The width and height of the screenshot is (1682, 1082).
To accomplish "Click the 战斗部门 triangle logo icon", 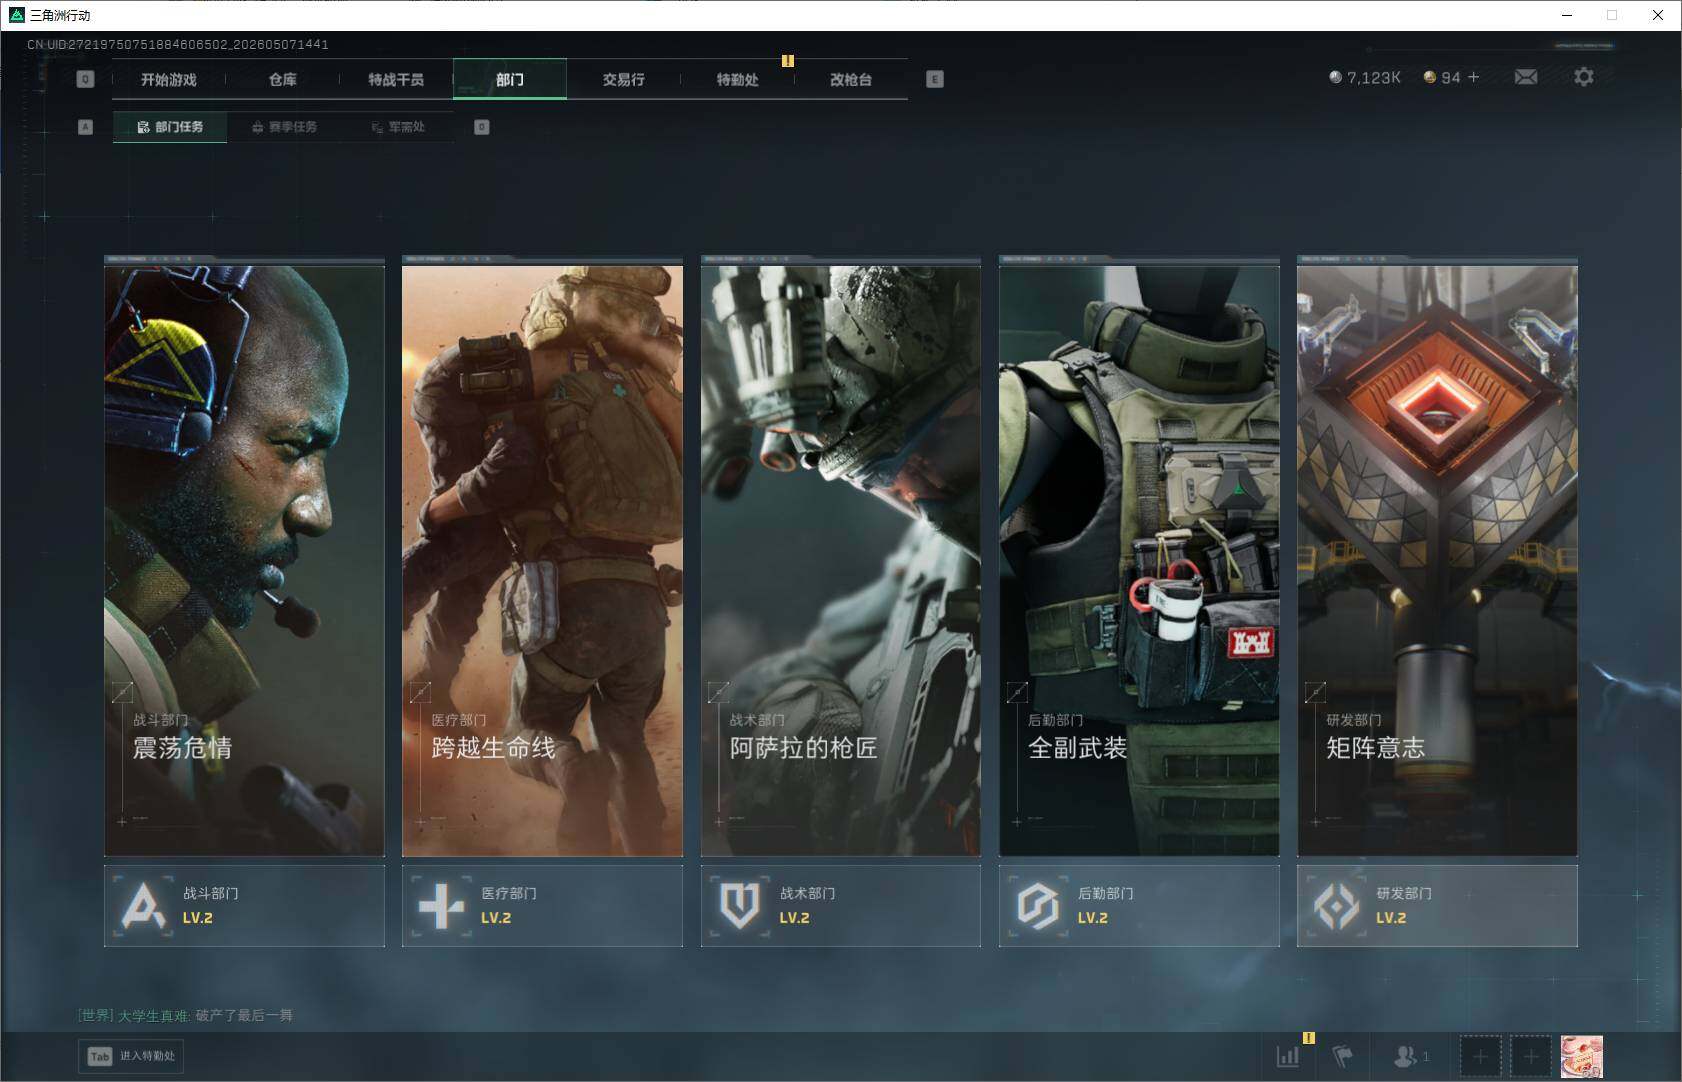I will (142, 906).
